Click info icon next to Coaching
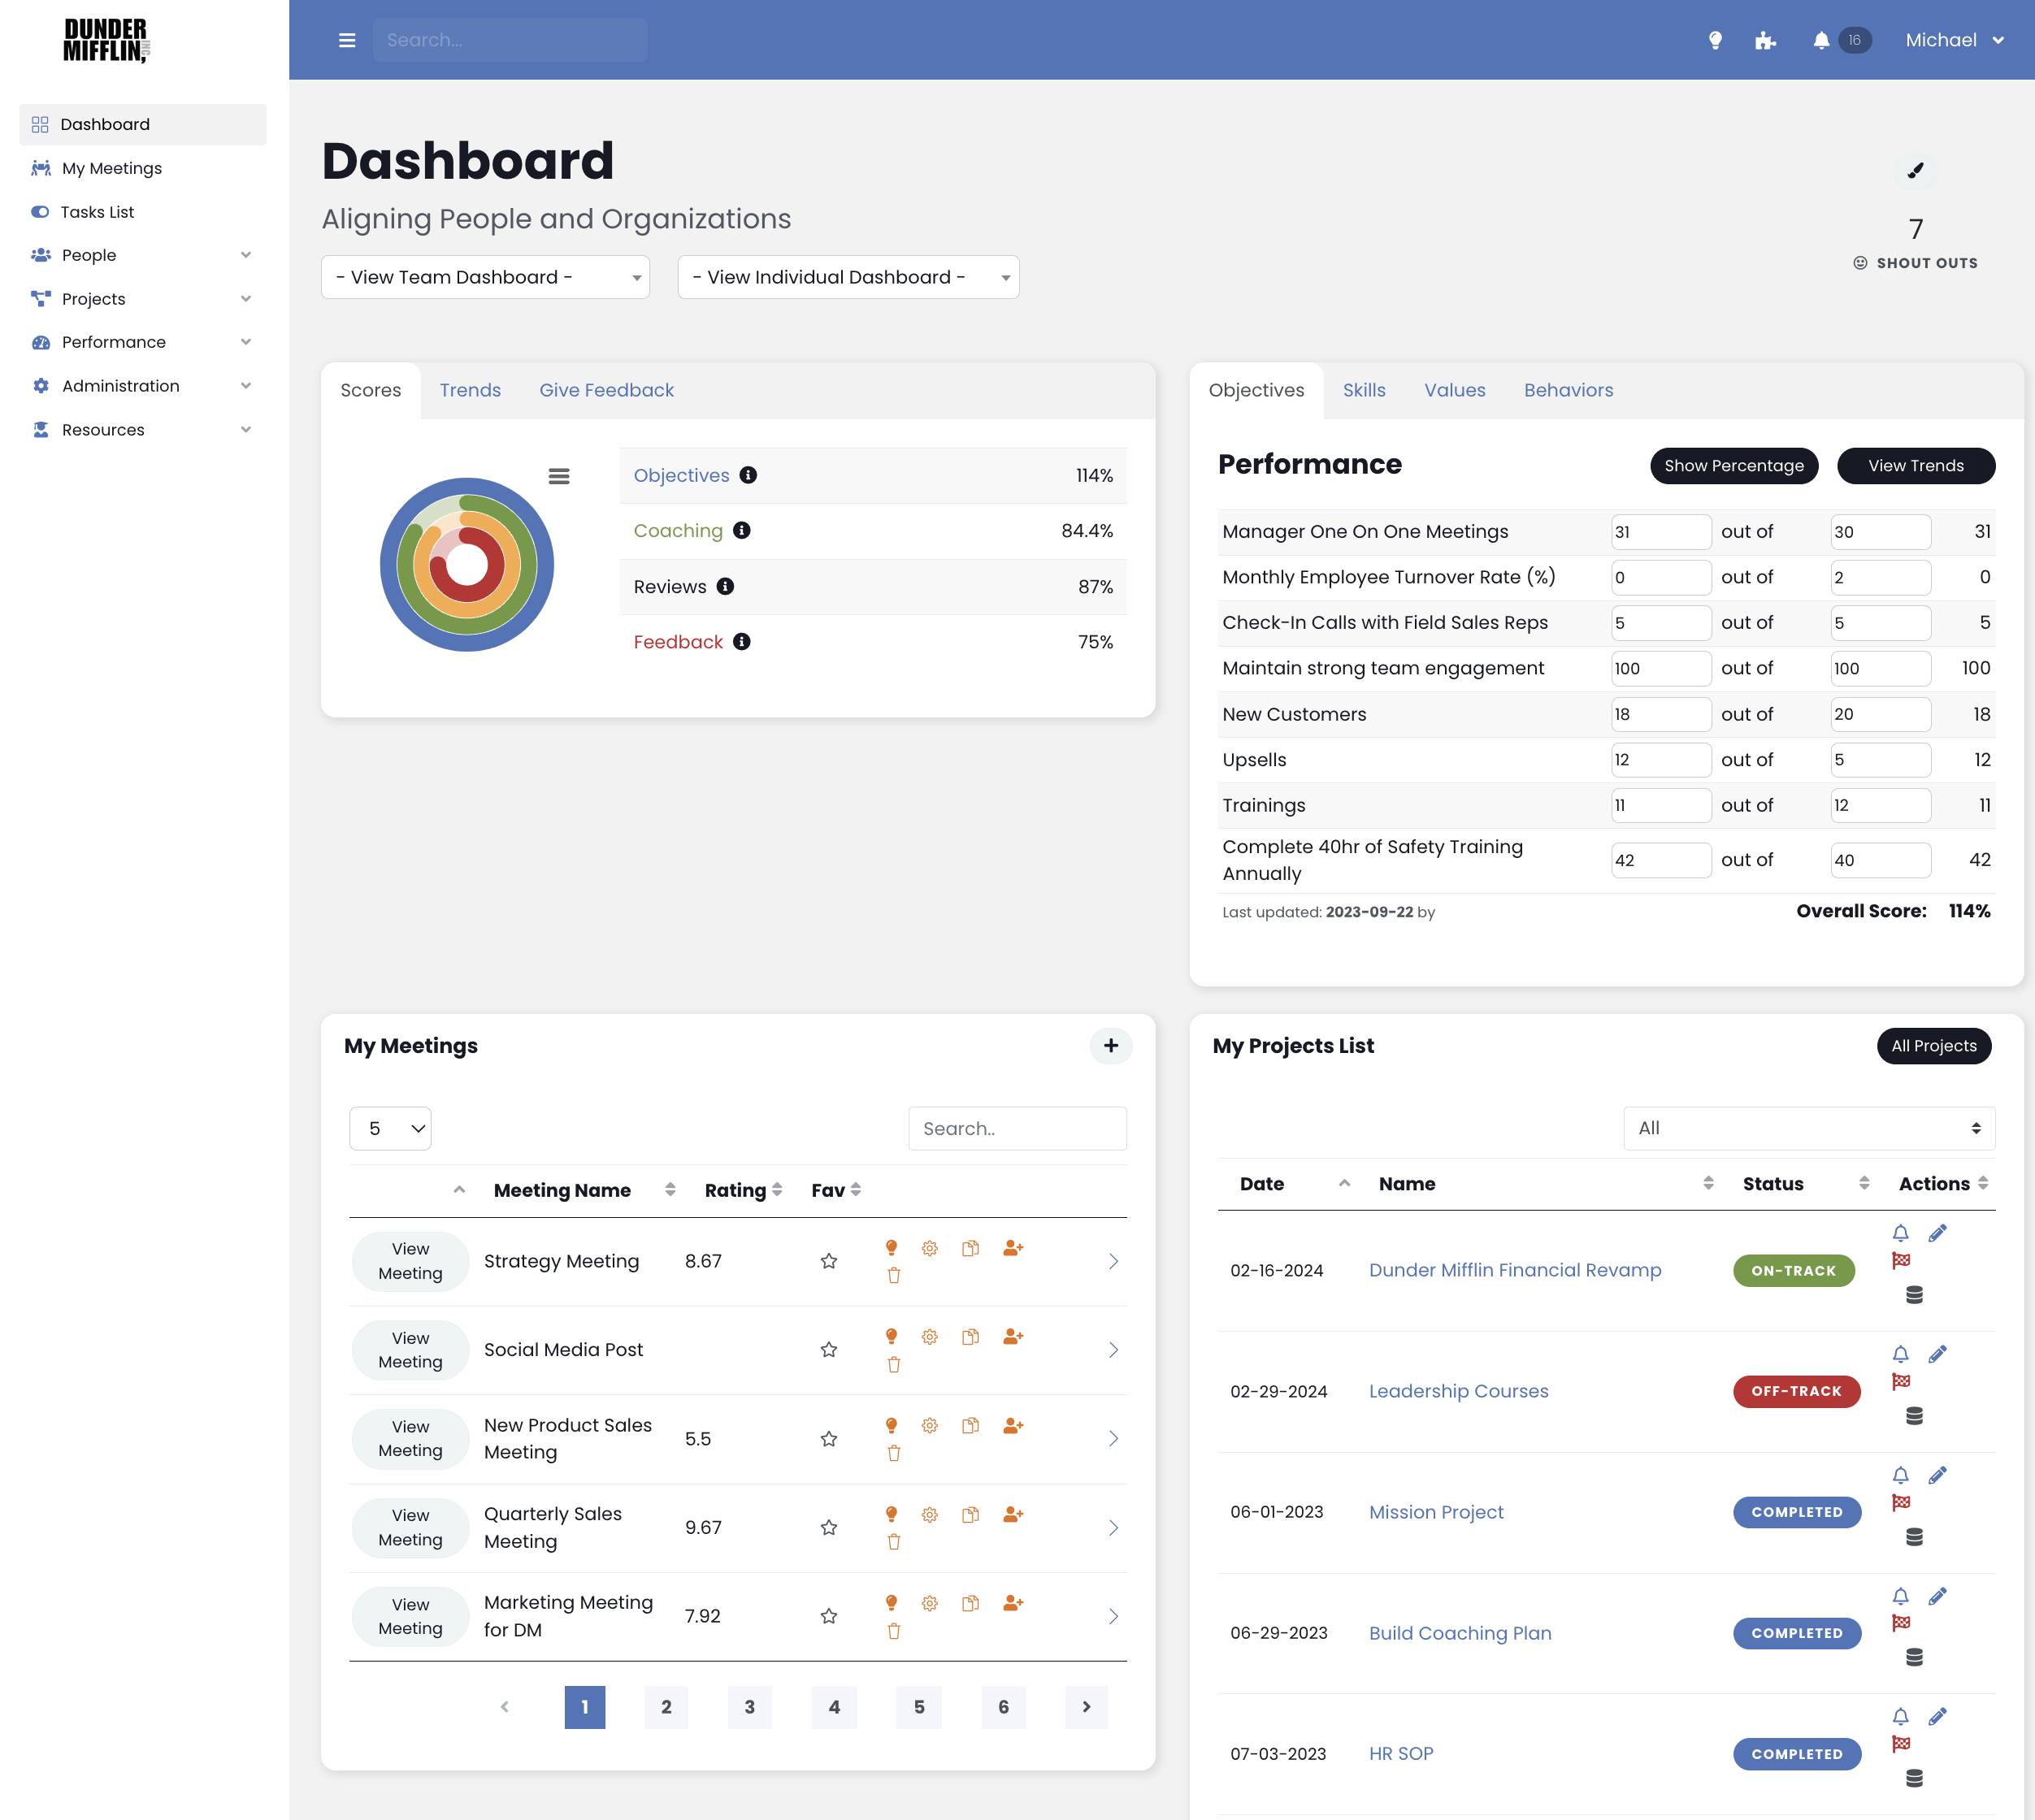 coord(741,531)
